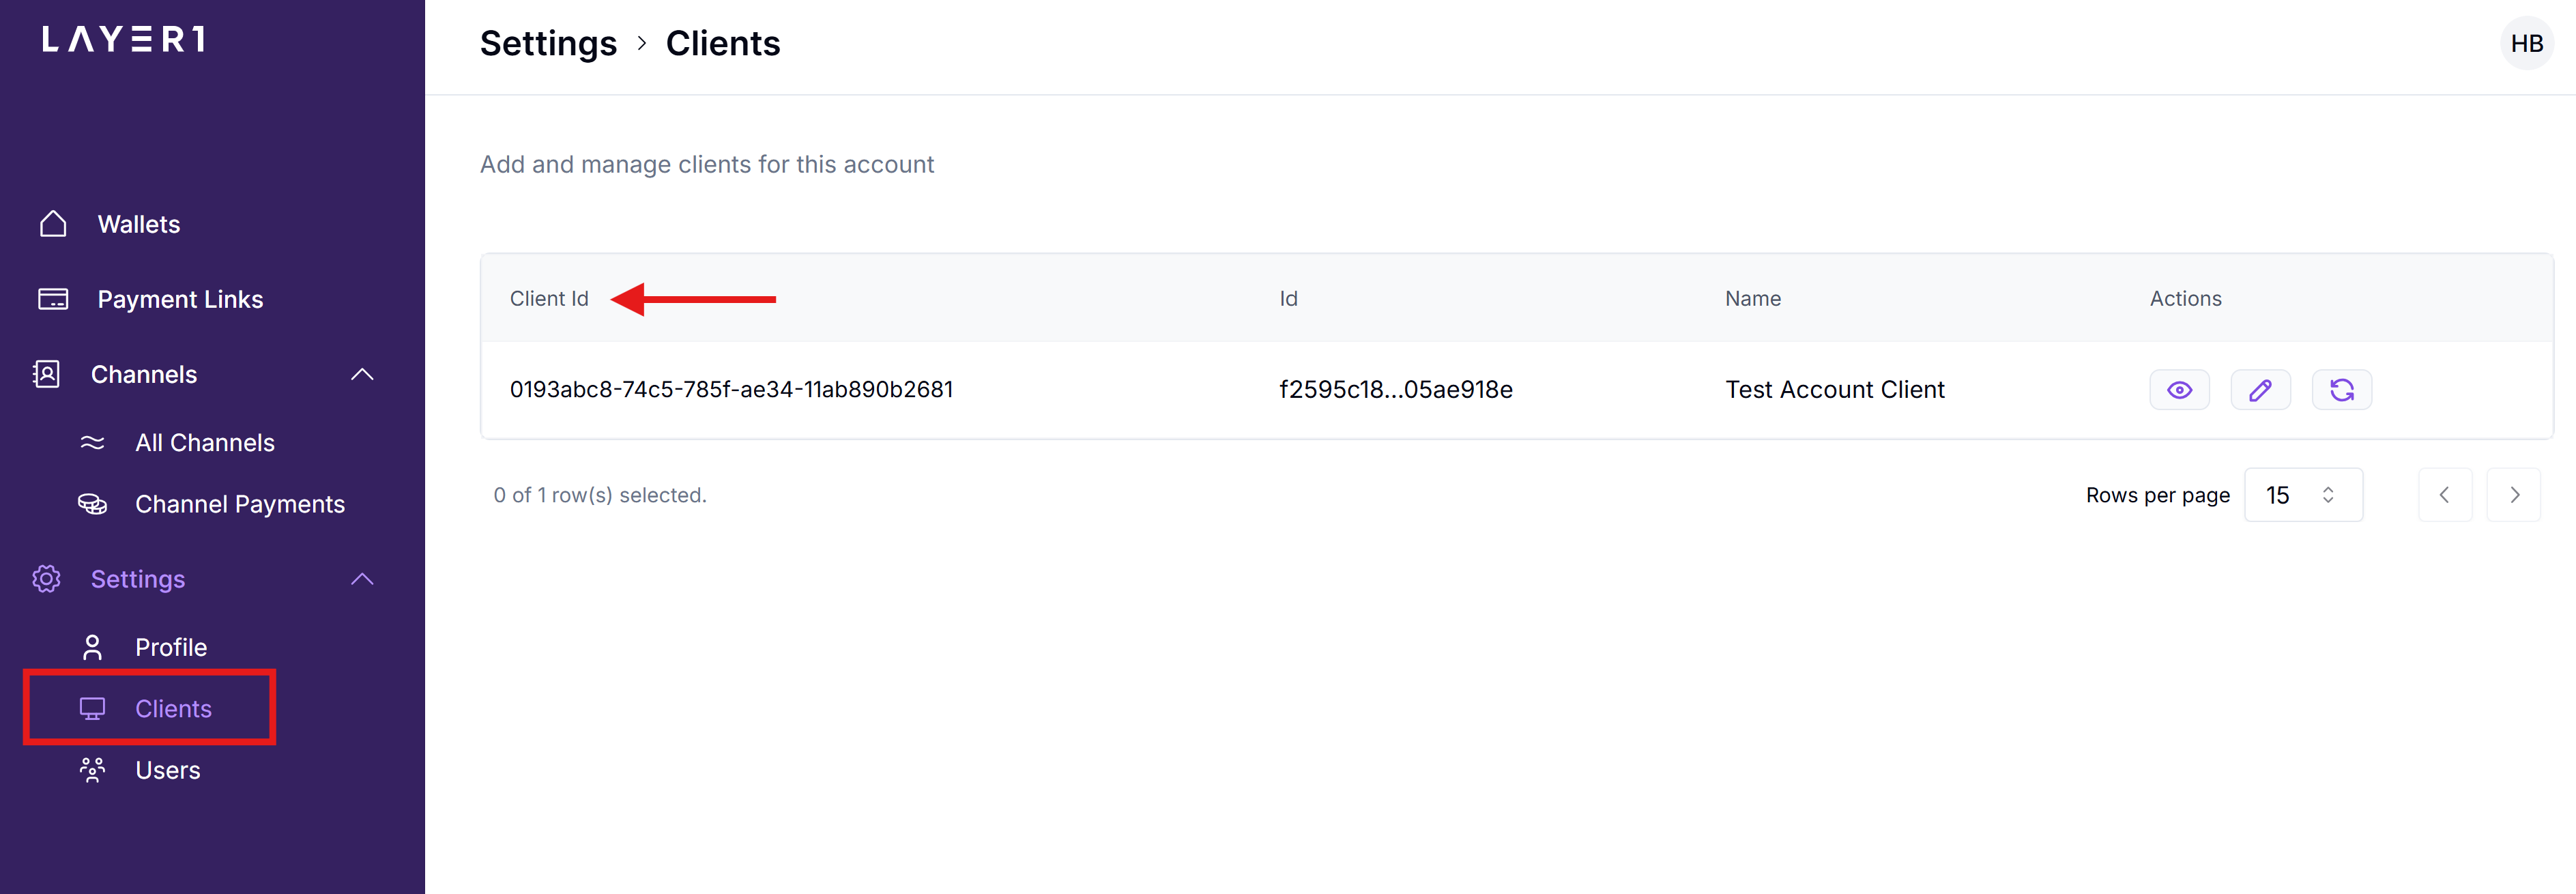Collapse the Channels section chevron
2576x894 pixels.
tap(362, 374)
